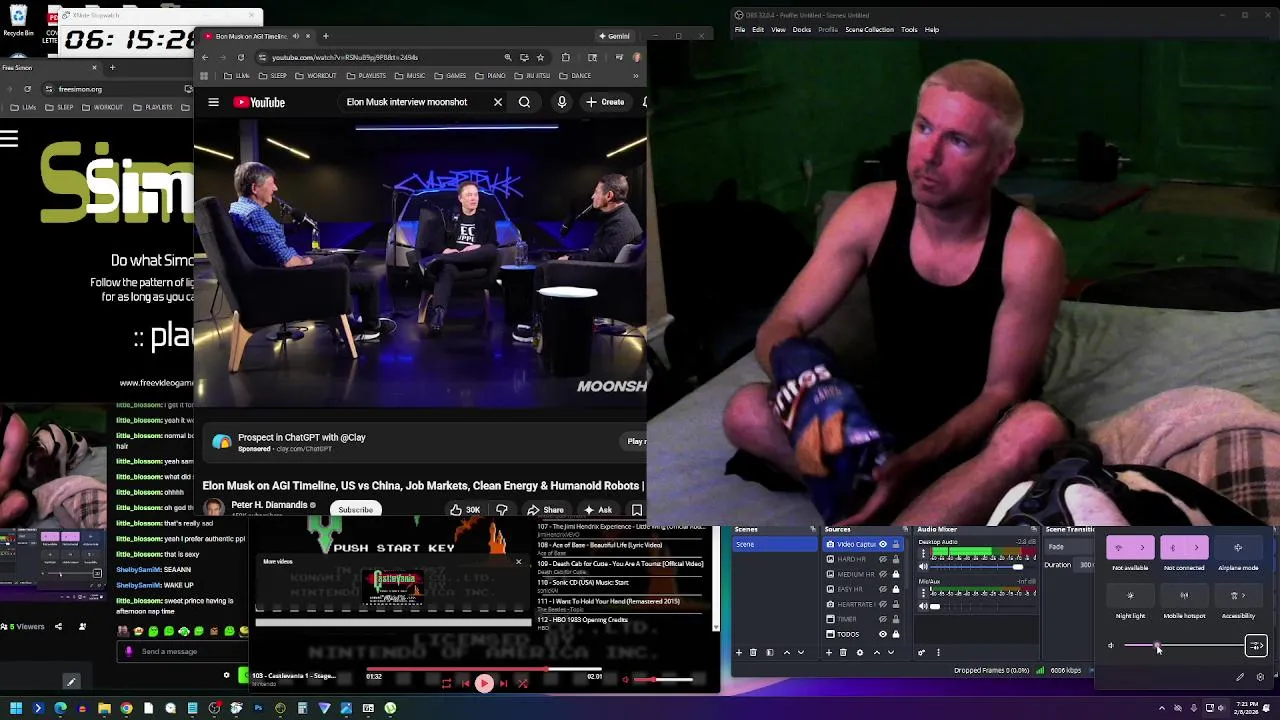Open Peter H. Diamandis channel link
The height and width of the screenshot is (720, 1280).
[x=270, y=505]
